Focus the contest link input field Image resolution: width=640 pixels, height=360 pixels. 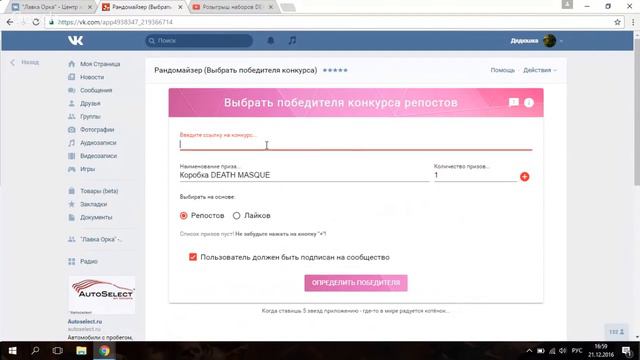[356, 144]
